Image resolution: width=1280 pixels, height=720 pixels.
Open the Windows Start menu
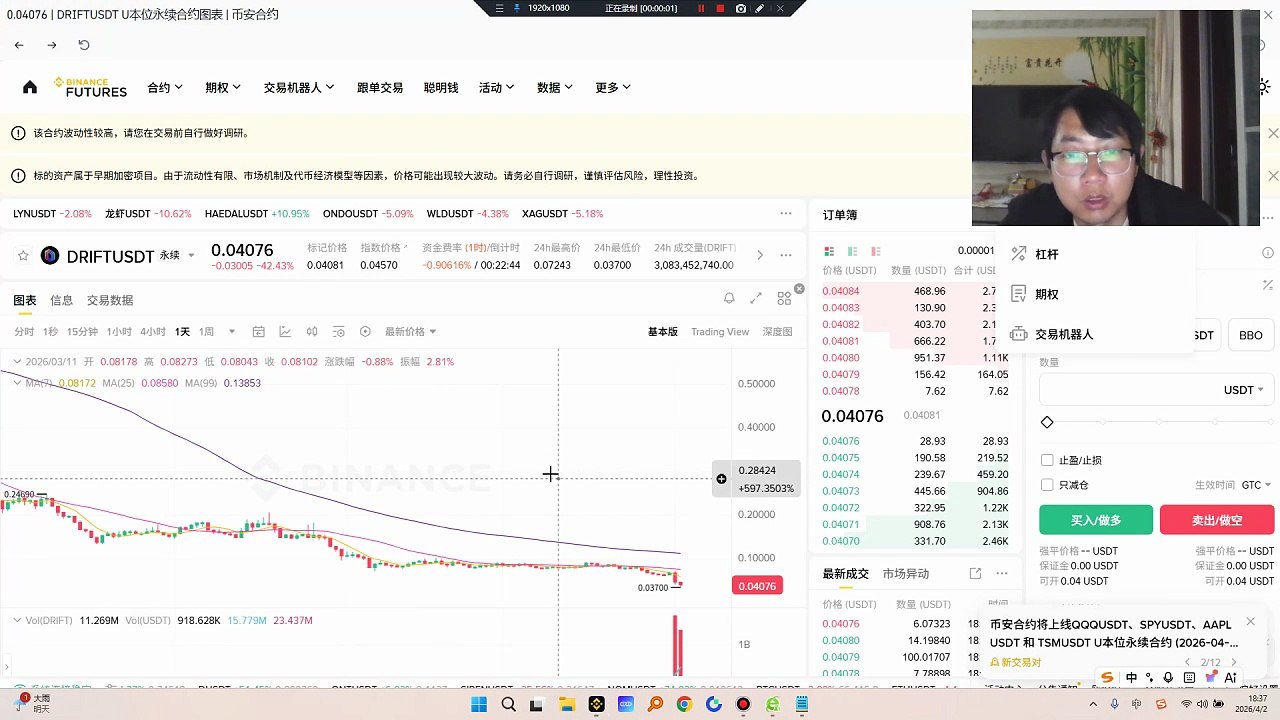(479, 704)
